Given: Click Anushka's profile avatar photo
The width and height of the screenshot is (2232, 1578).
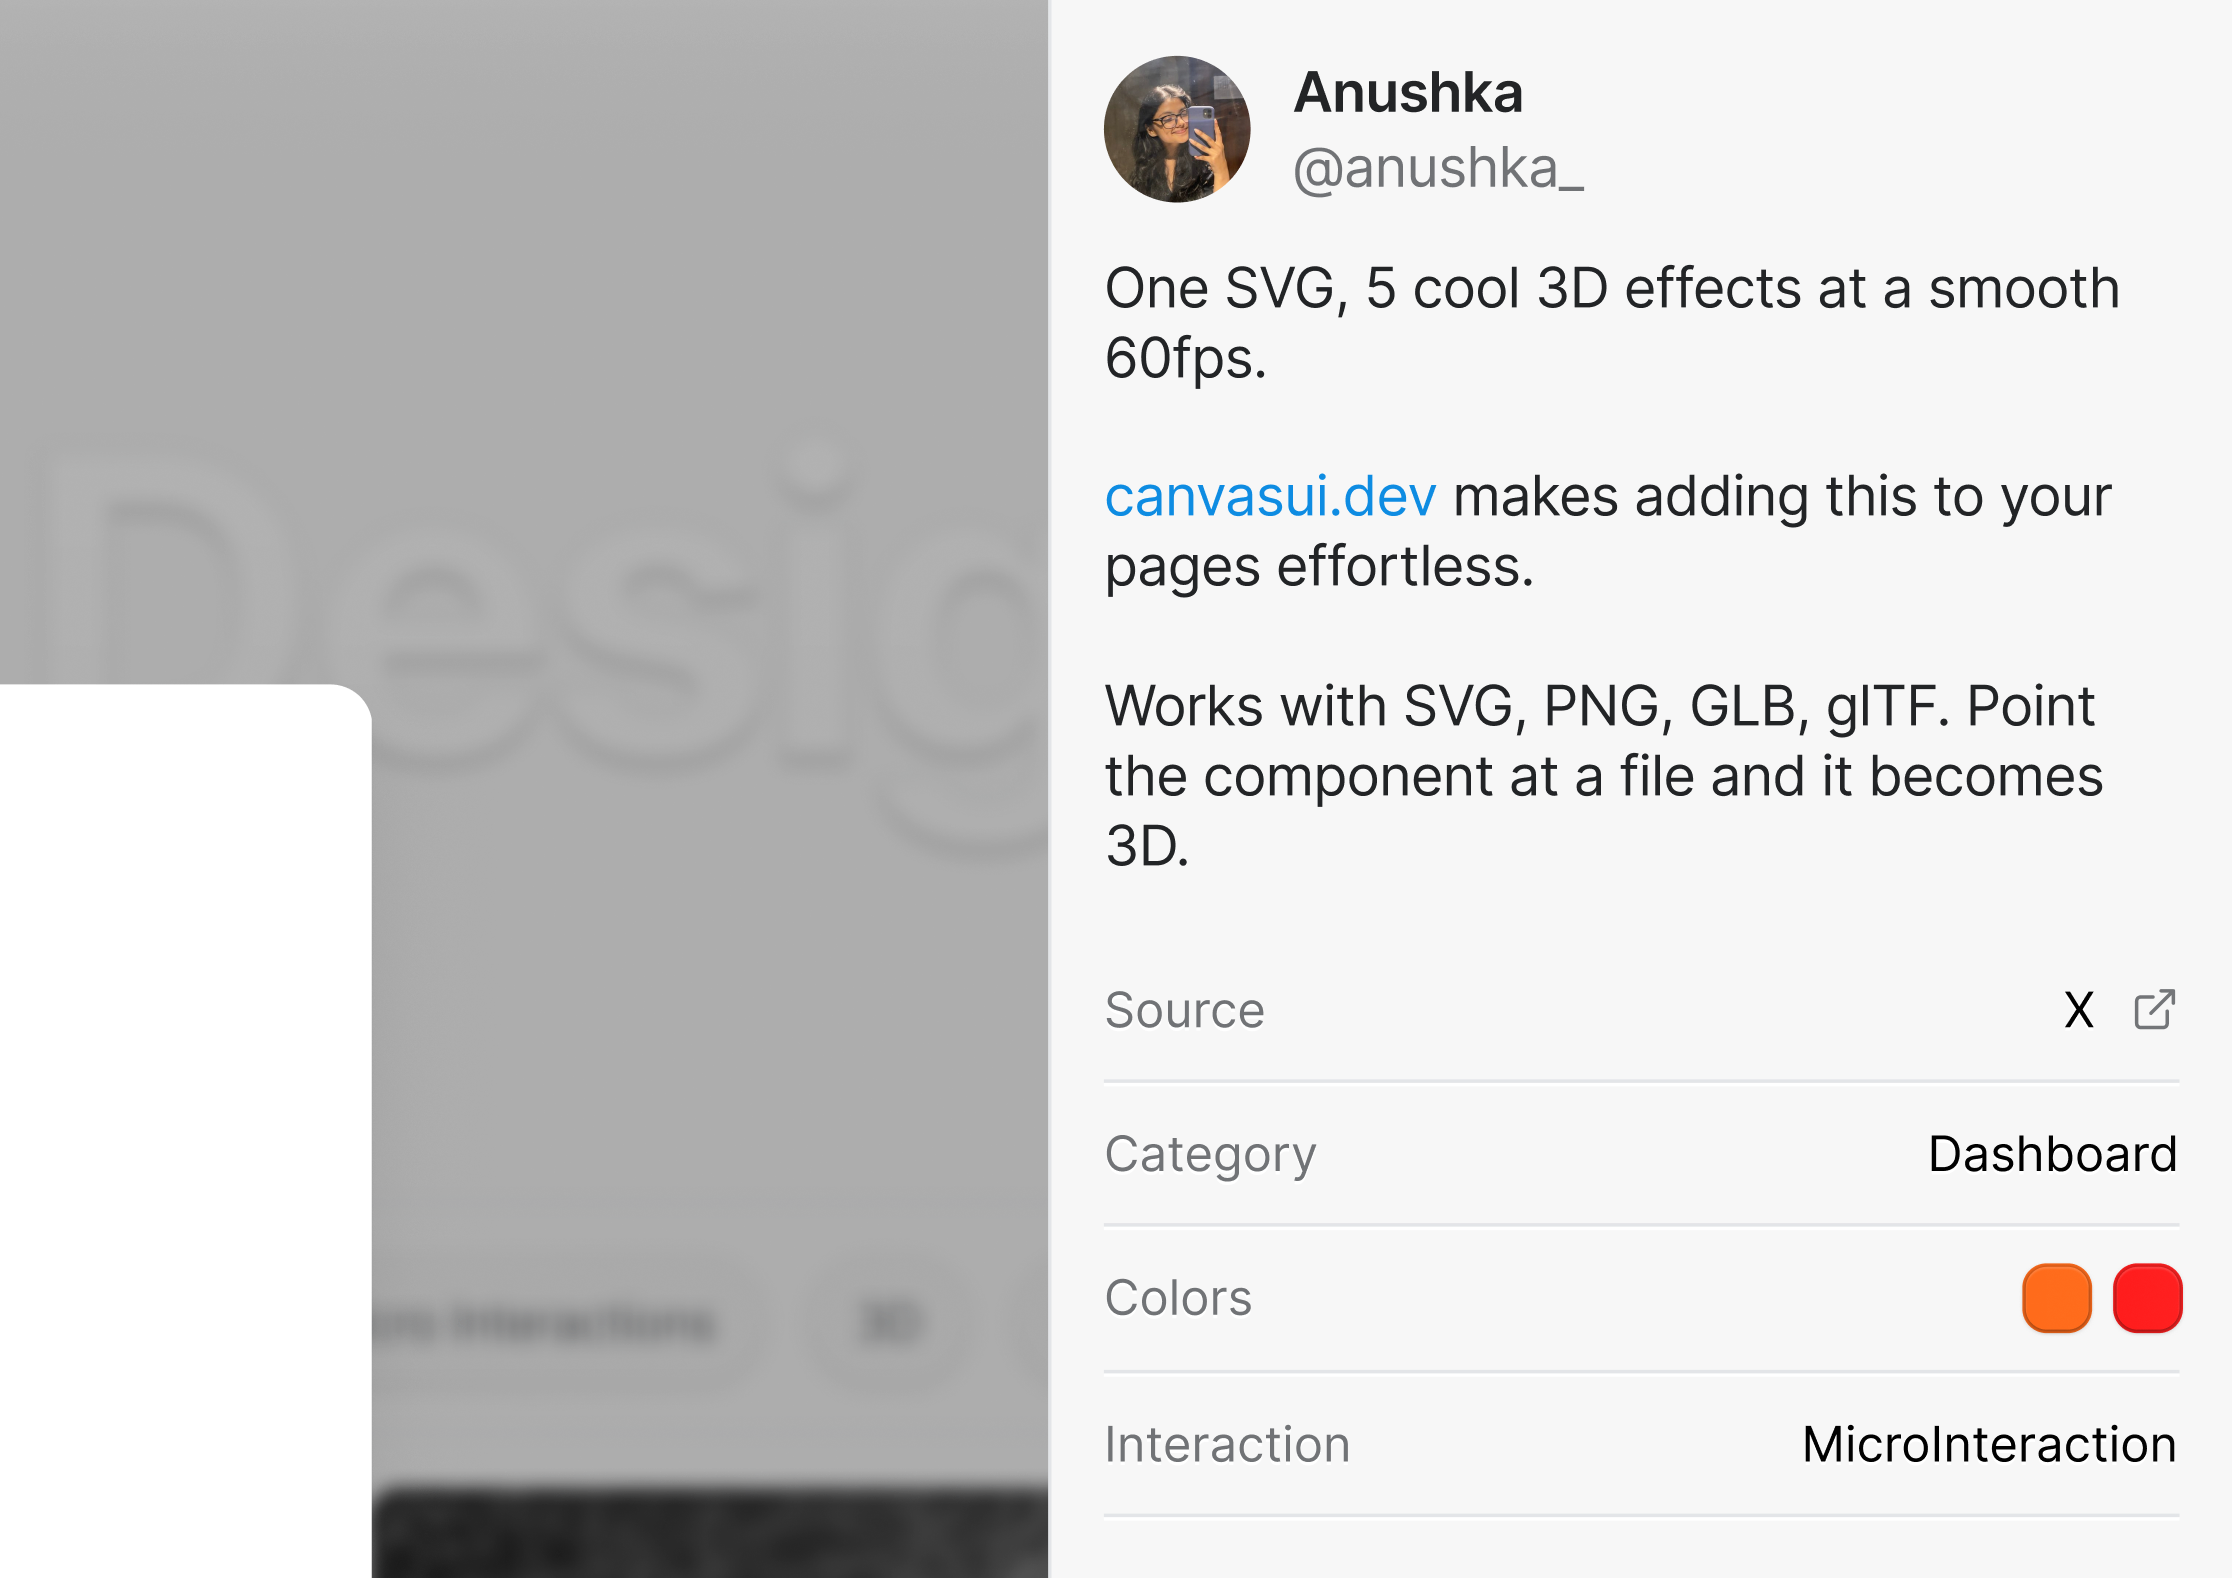Looking at the screenshot, I should click(1177, 129).
